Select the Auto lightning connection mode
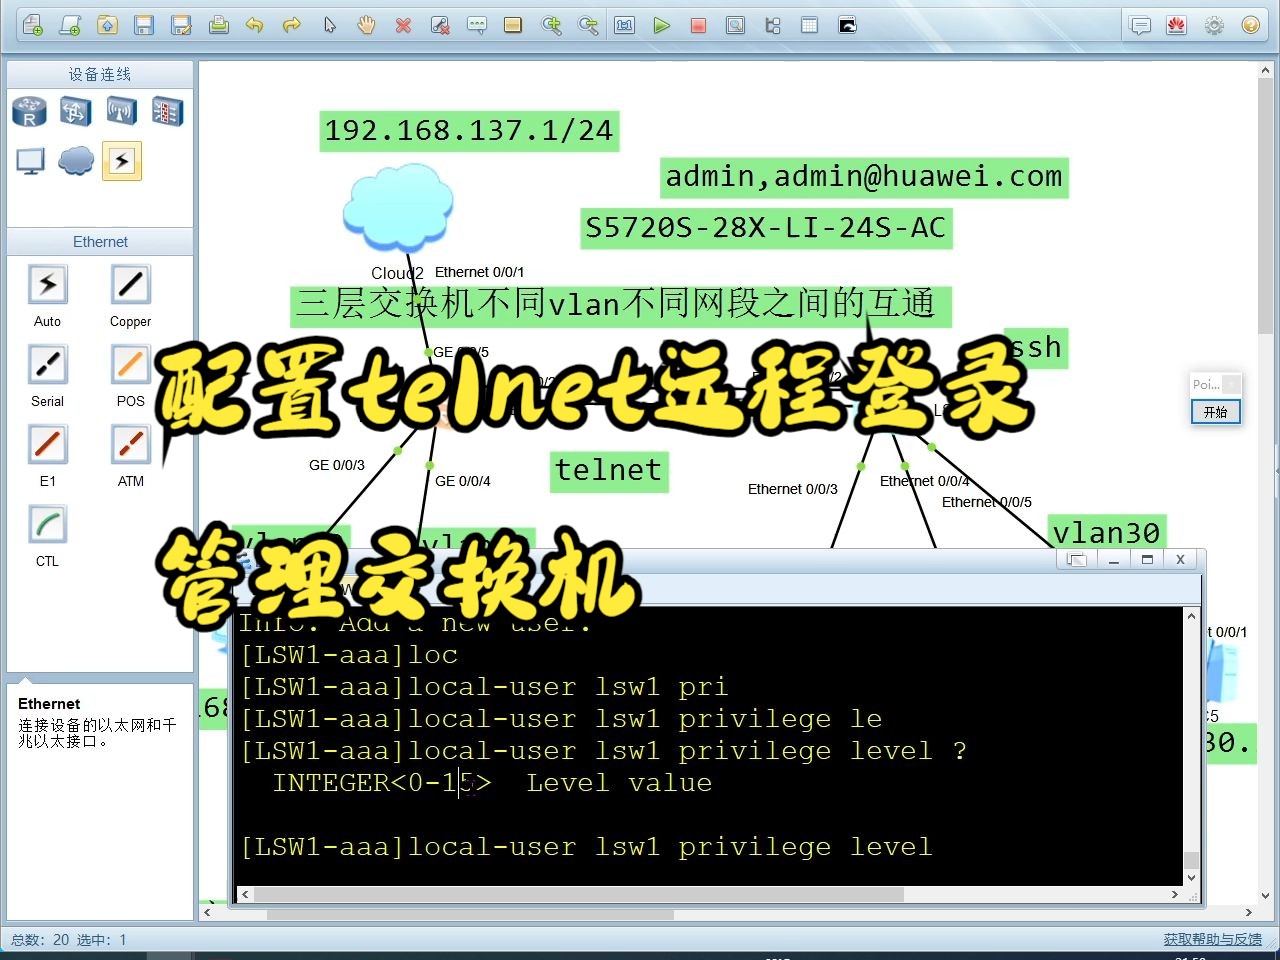1280x960 pixels. pos(47,284)
